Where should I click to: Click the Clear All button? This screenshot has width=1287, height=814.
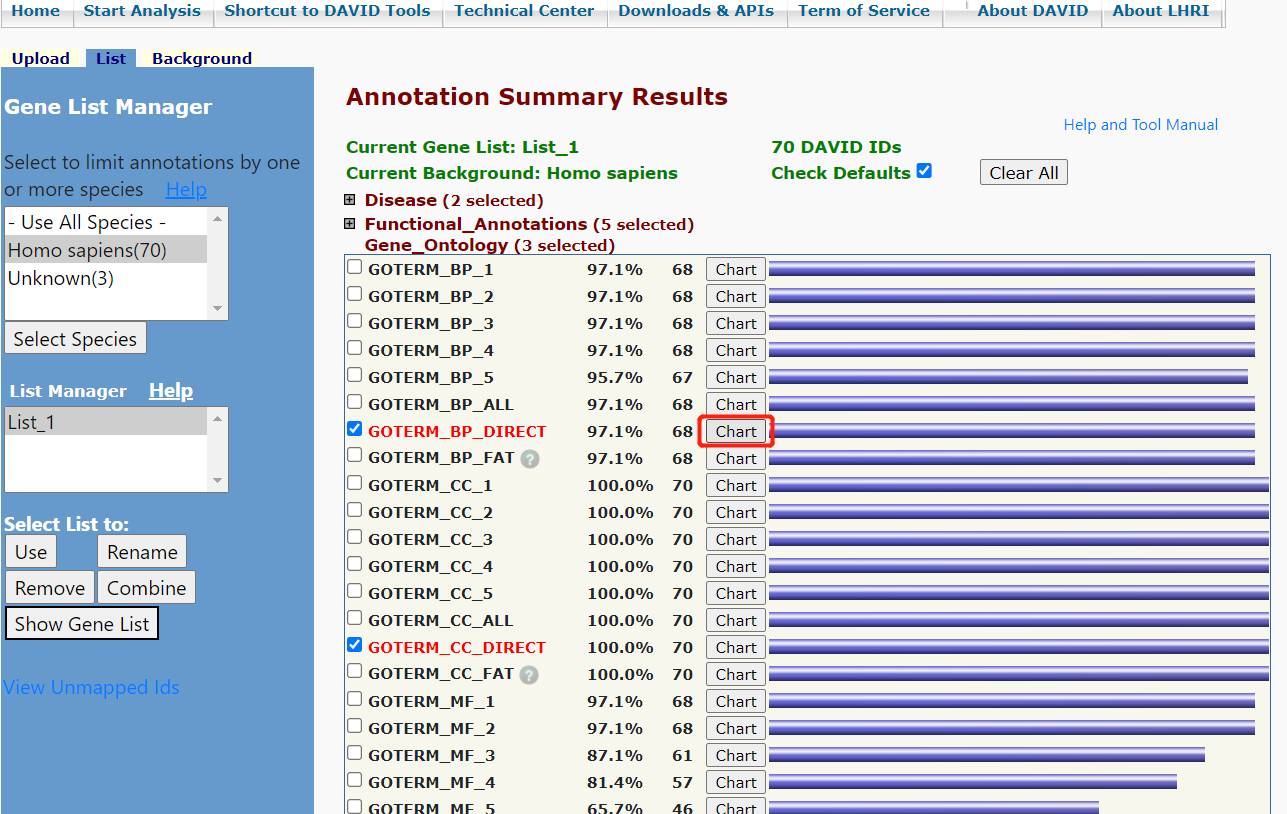(1024, 173)
